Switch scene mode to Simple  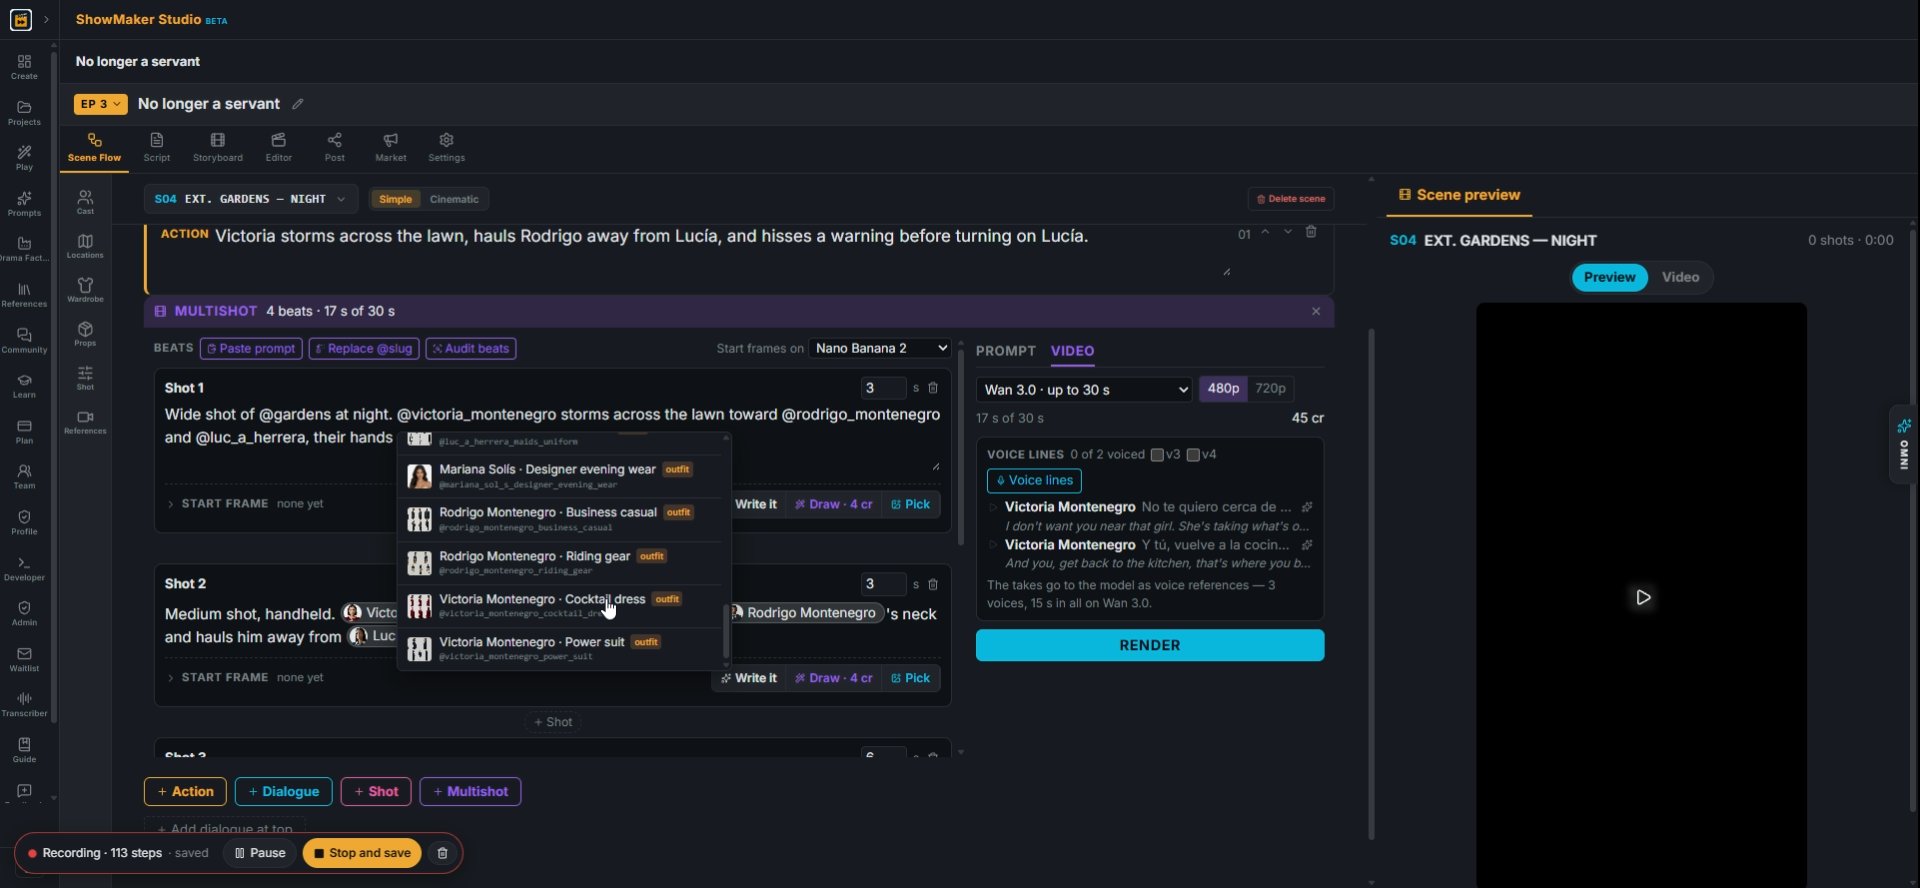click(395, 199)
